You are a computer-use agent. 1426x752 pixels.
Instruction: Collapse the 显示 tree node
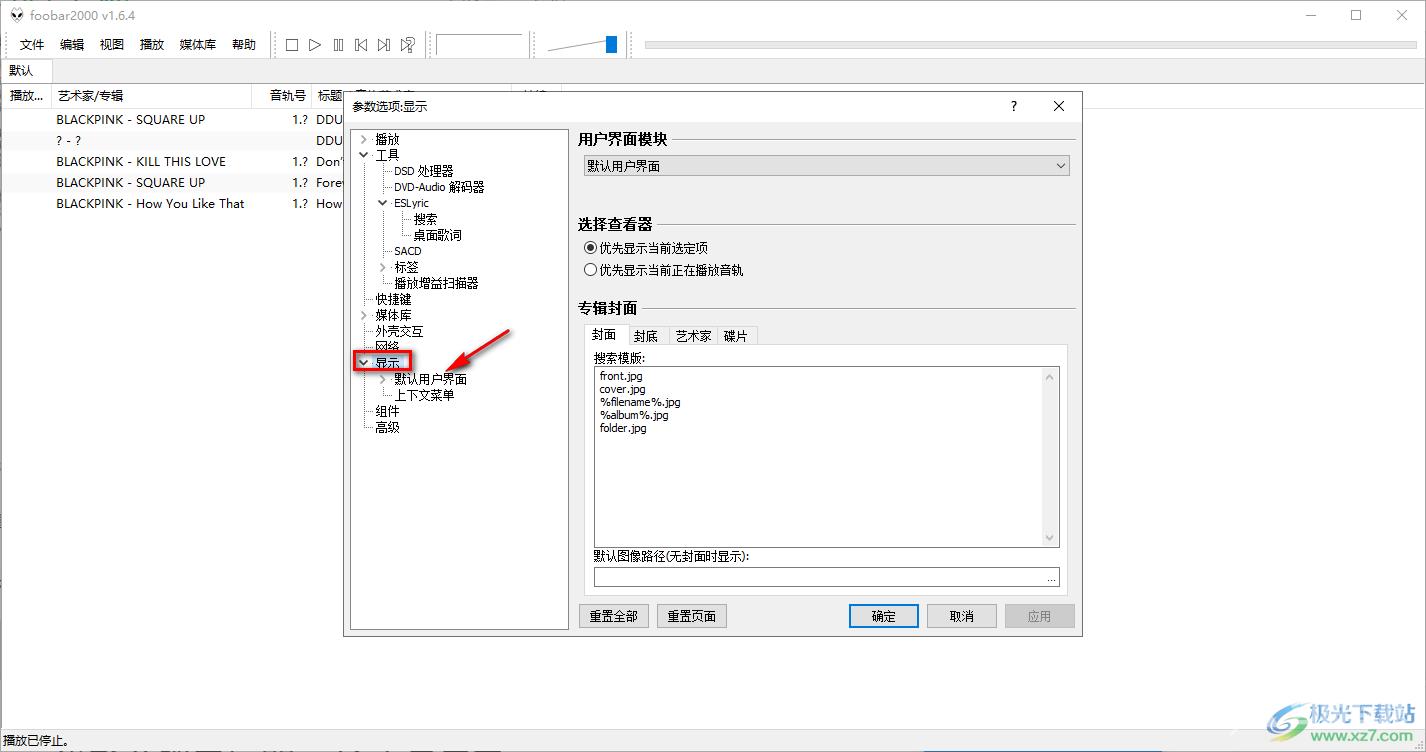click(x=363, y=363)
